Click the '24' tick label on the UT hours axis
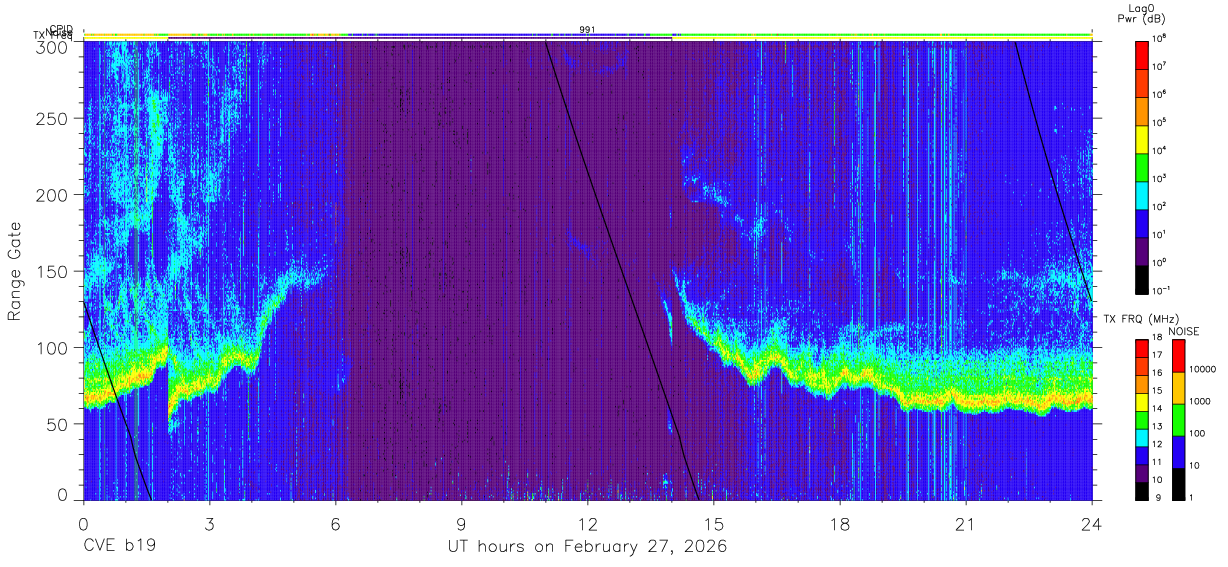Screen dimensions: 1228x567 tap(1092, 524)
